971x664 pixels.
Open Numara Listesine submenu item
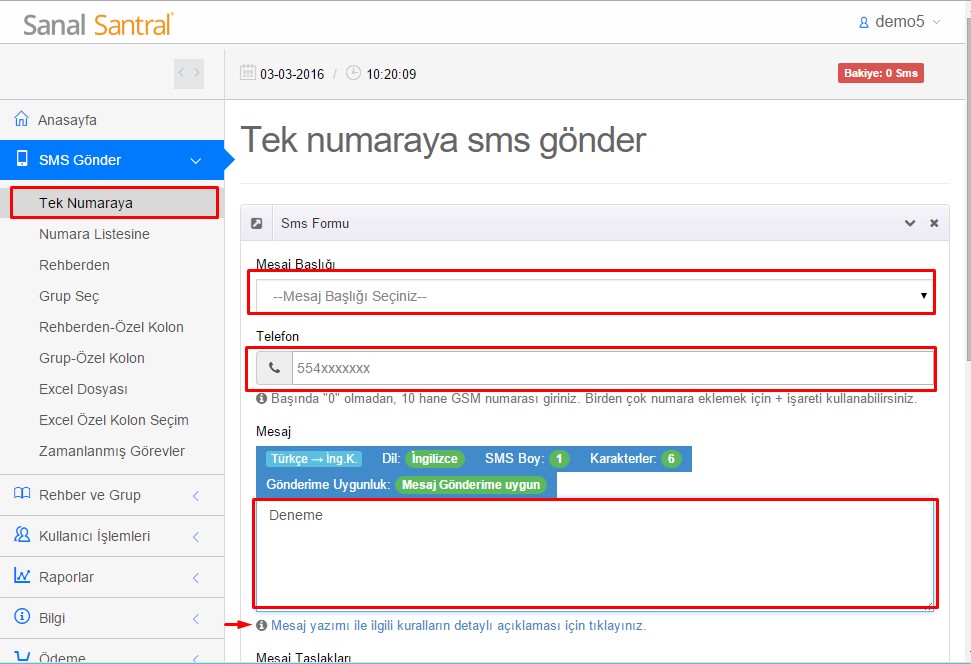[x=94, y=234]
